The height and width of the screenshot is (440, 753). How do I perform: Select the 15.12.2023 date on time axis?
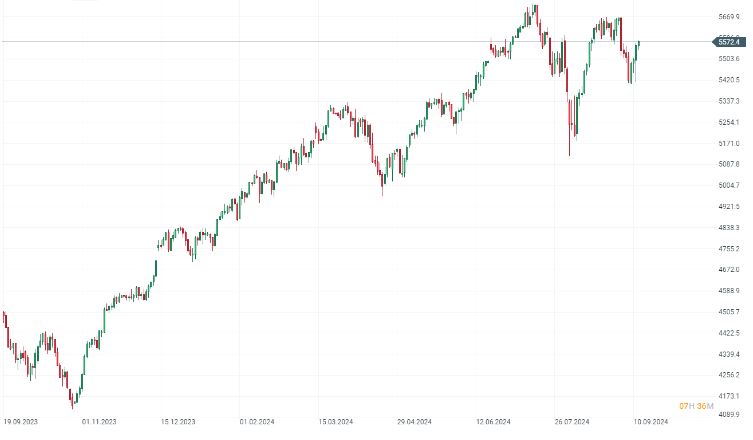(x=178, y=422)
